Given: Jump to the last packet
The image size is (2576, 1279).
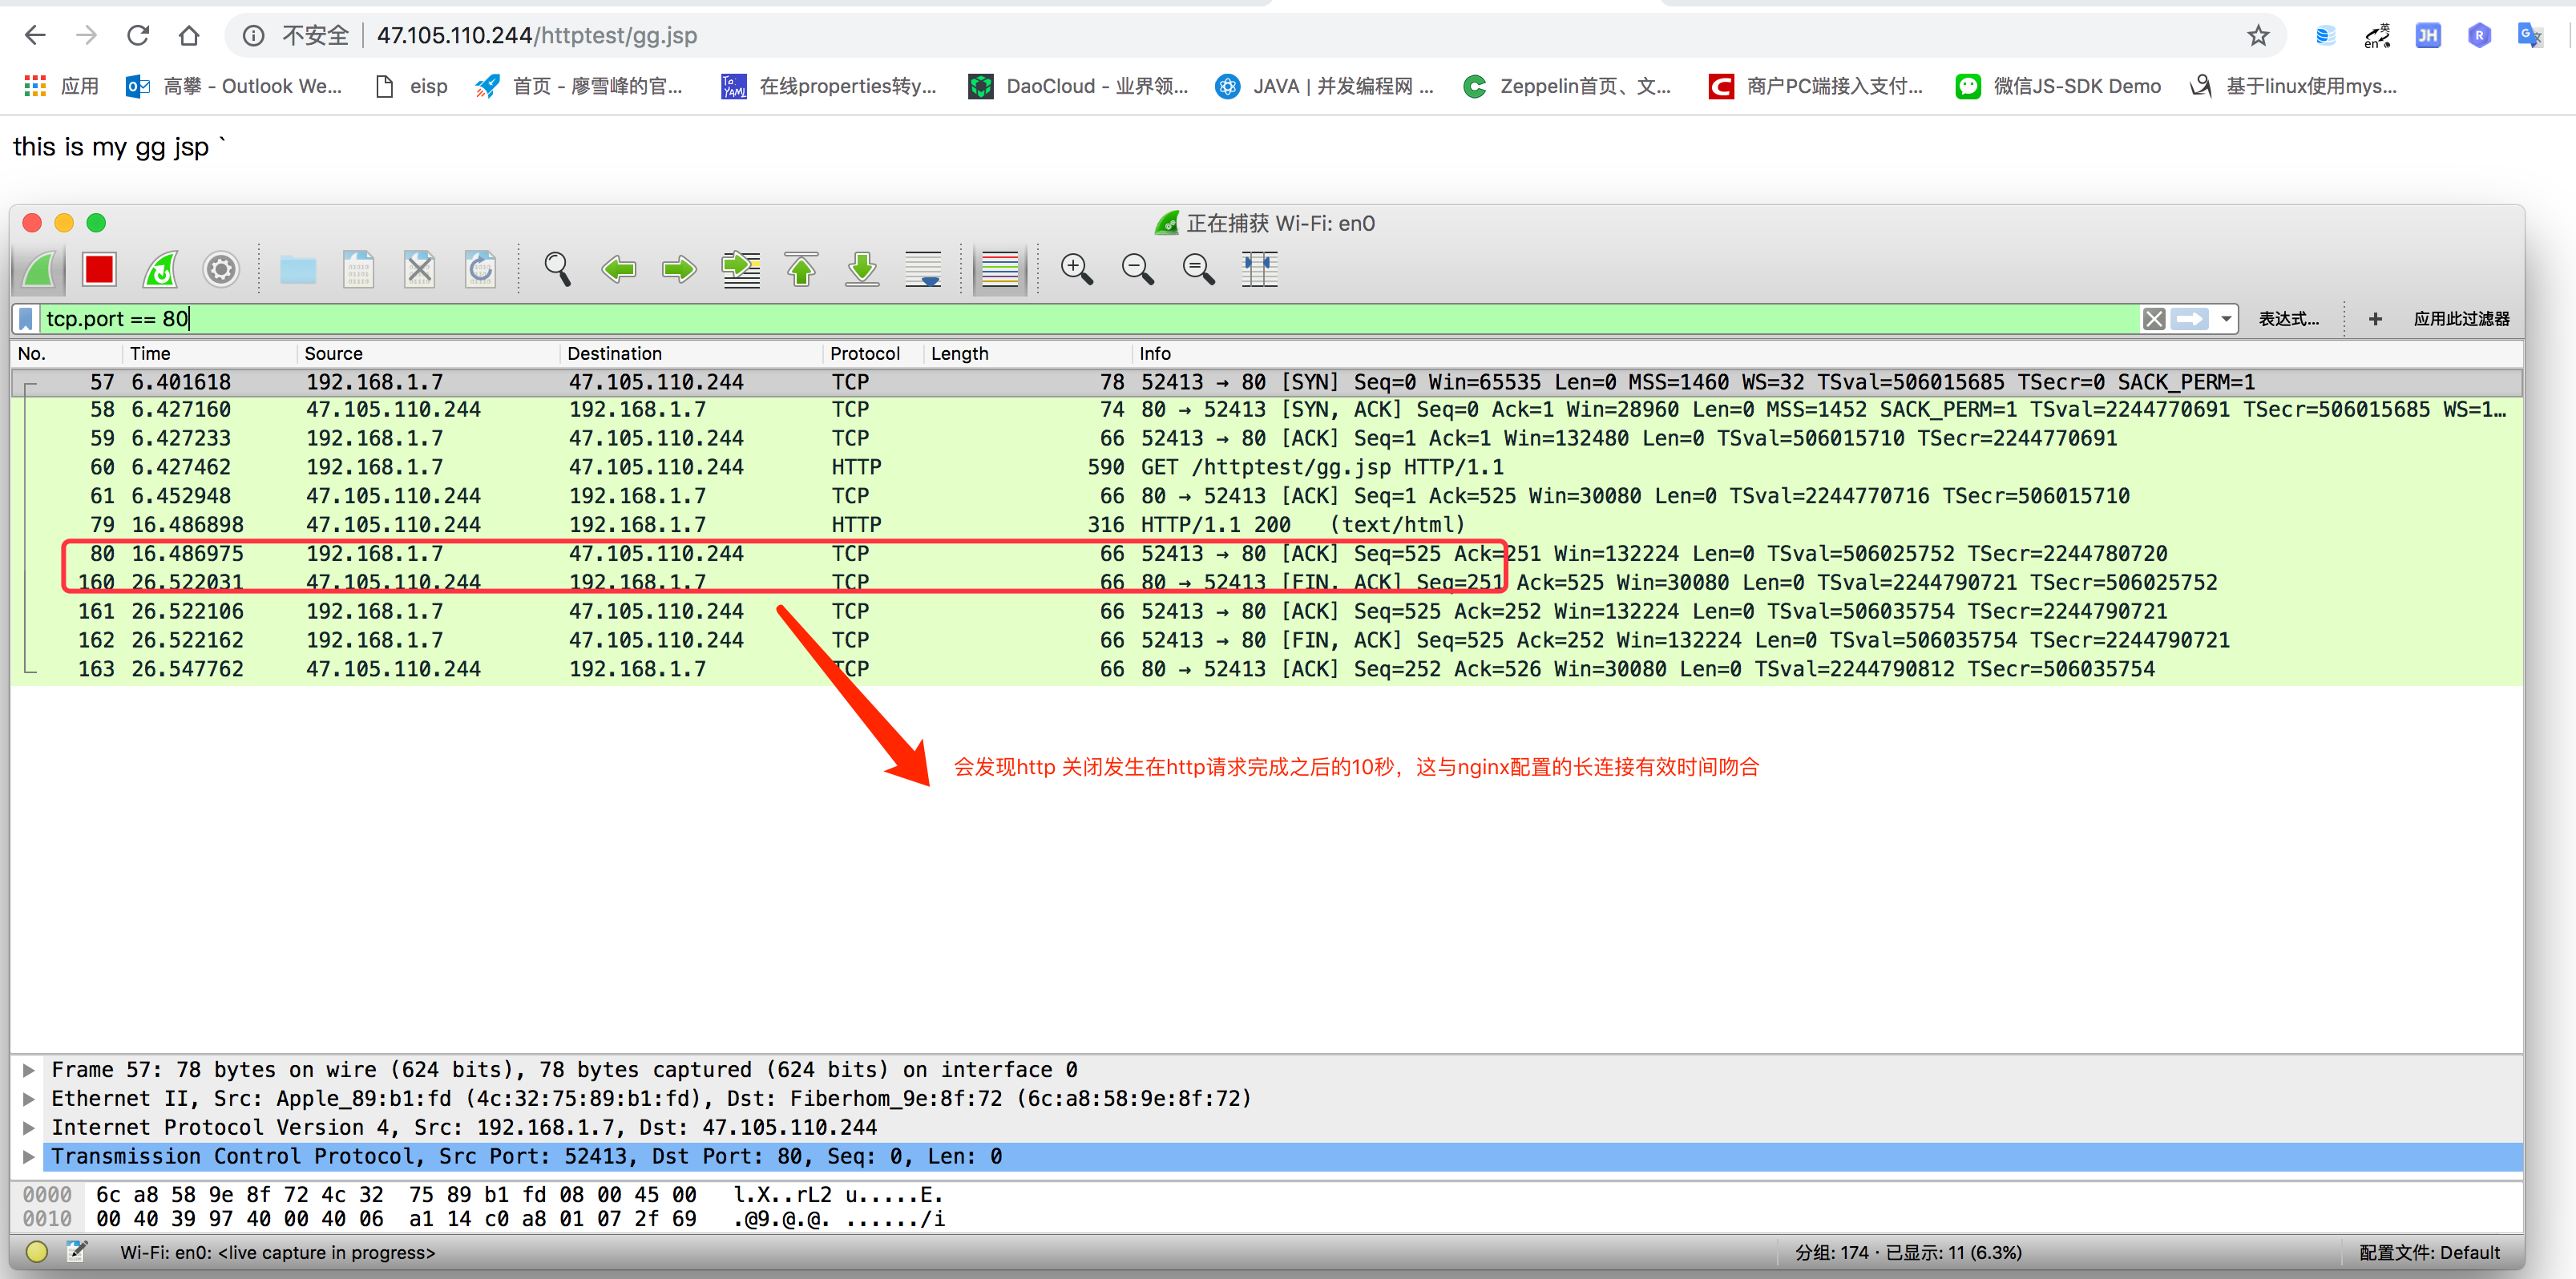Looking at the screenshot, I should 862,269.
